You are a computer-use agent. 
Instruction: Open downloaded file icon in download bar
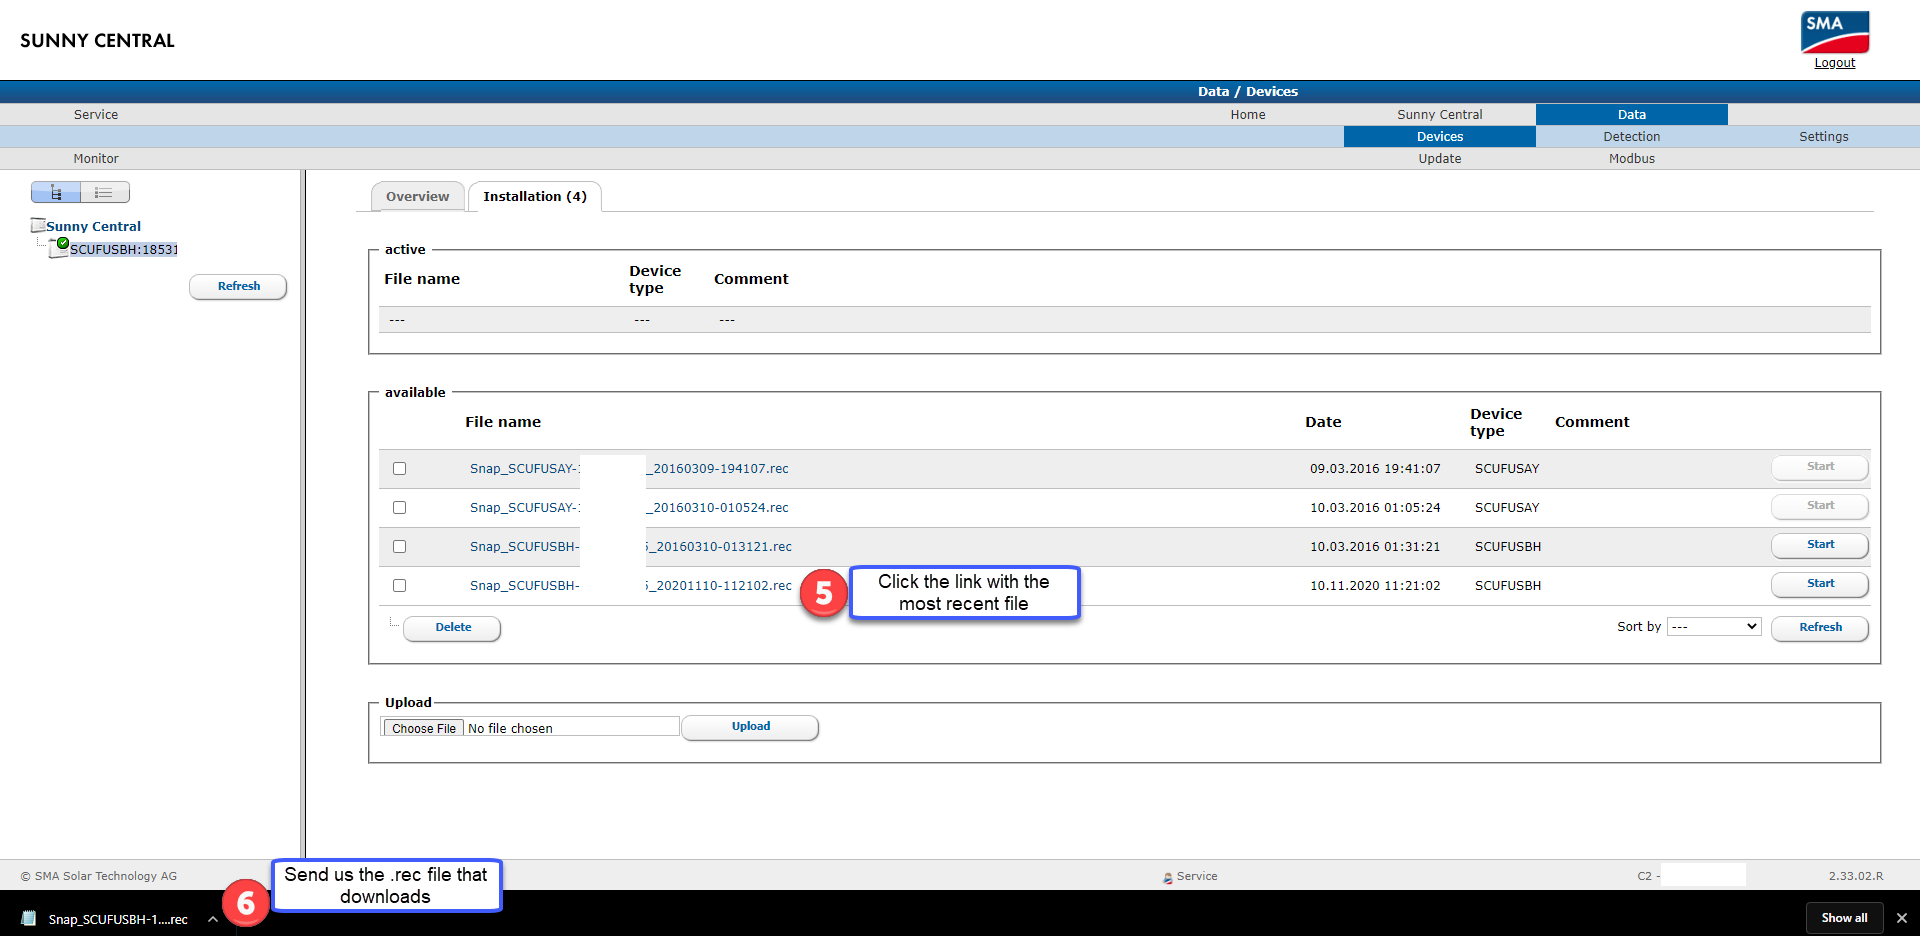(x=30, y=918)
